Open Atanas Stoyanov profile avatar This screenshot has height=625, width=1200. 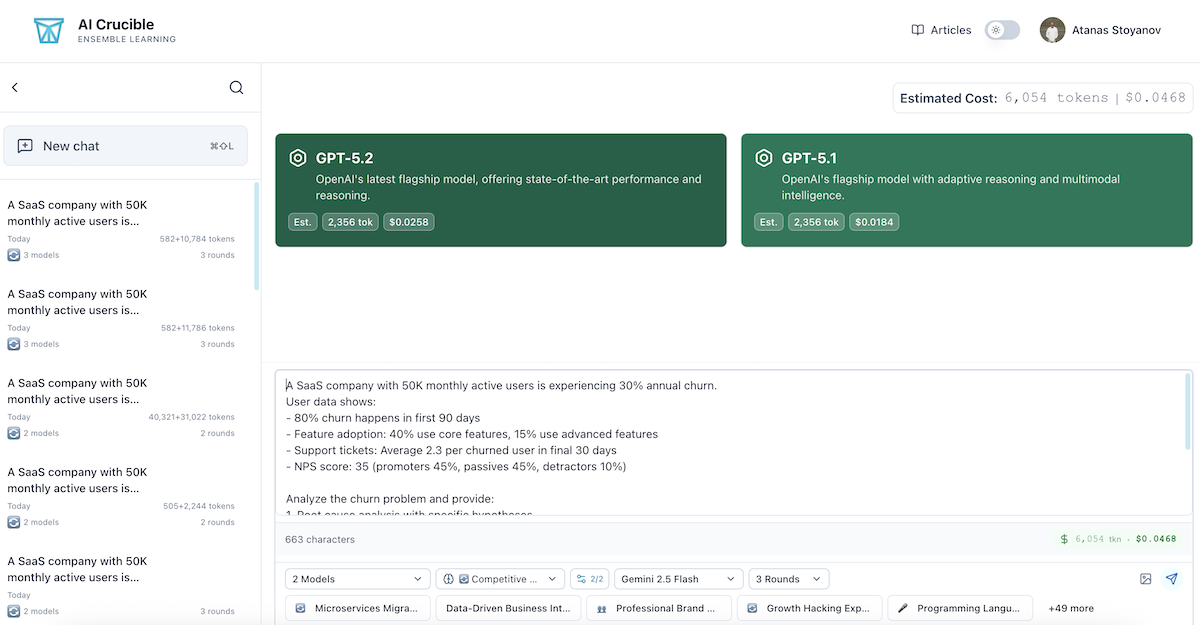pyautogui.click(x=1052, y=30)
